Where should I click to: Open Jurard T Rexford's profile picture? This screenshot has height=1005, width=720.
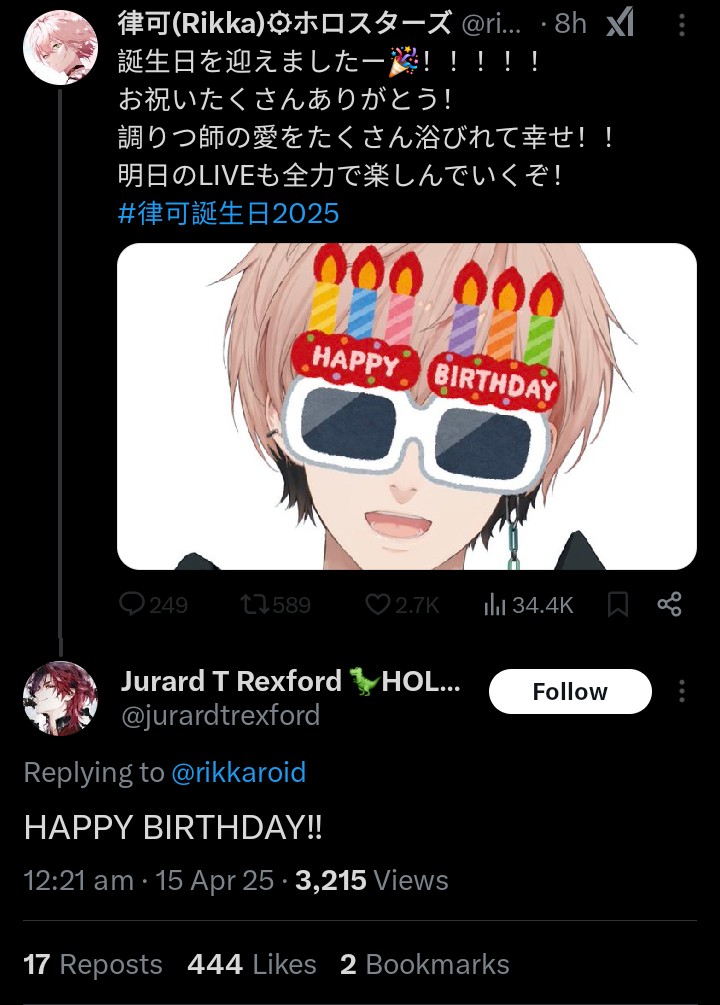coord(60,698)
